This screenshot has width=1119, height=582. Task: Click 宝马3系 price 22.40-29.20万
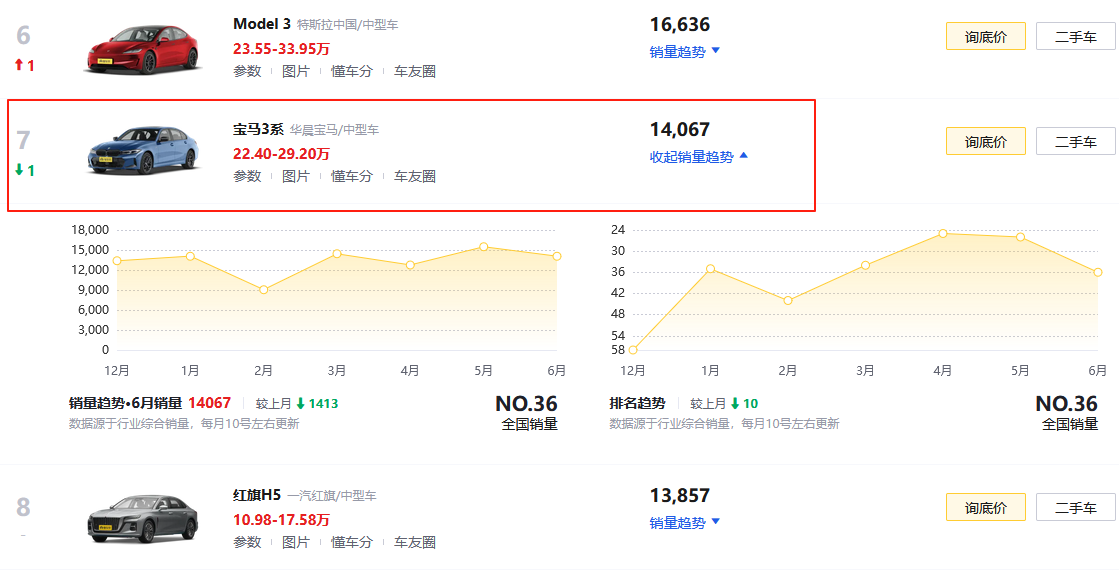281,154
